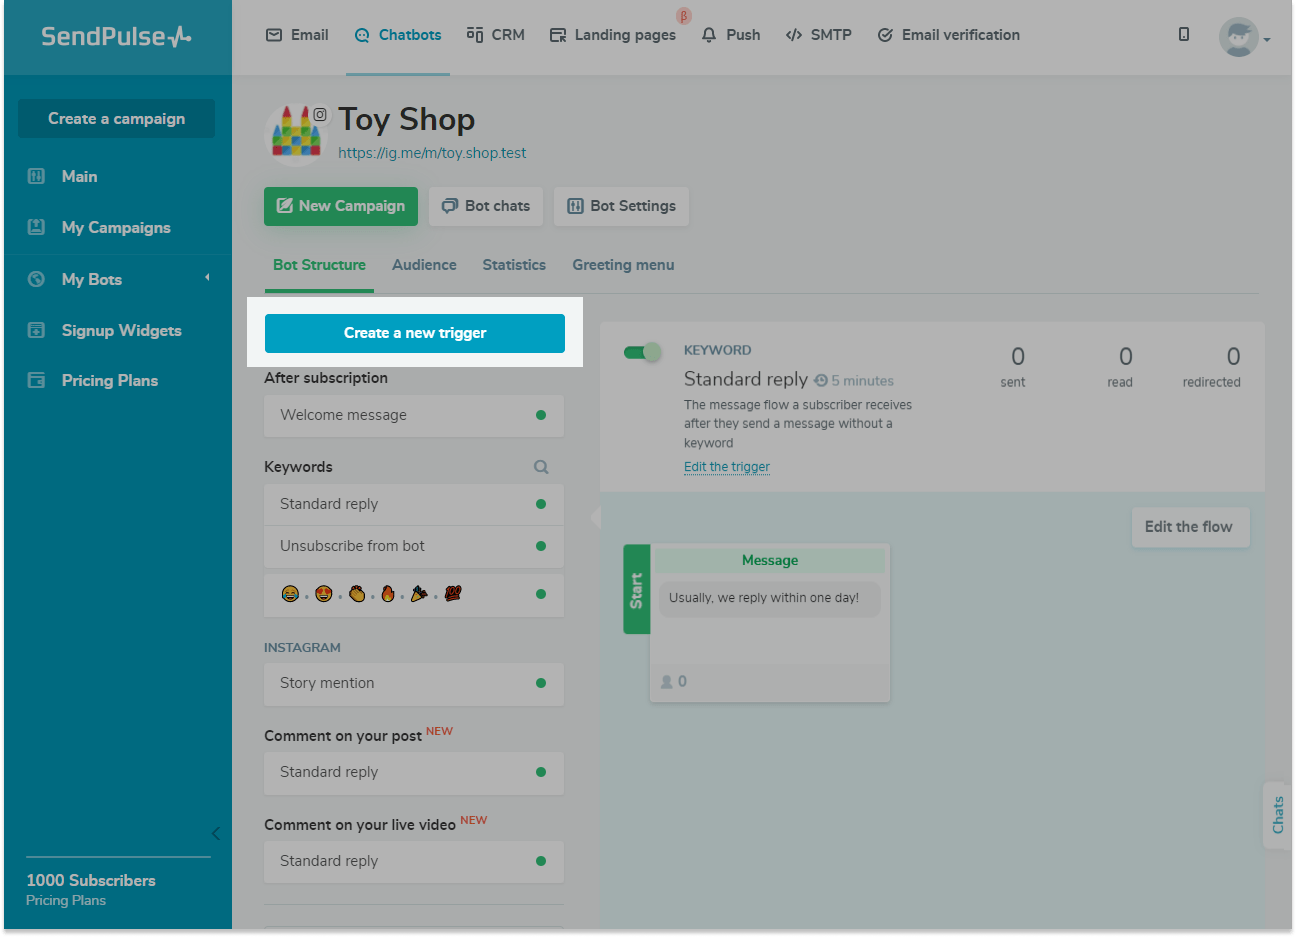1296x937 pixels.
Task: Open the Push section
Action: 731,35
